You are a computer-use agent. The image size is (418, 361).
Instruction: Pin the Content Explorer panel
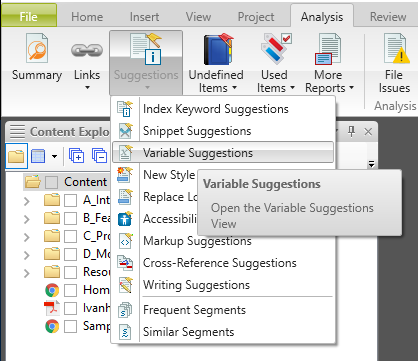pos(351,132)
